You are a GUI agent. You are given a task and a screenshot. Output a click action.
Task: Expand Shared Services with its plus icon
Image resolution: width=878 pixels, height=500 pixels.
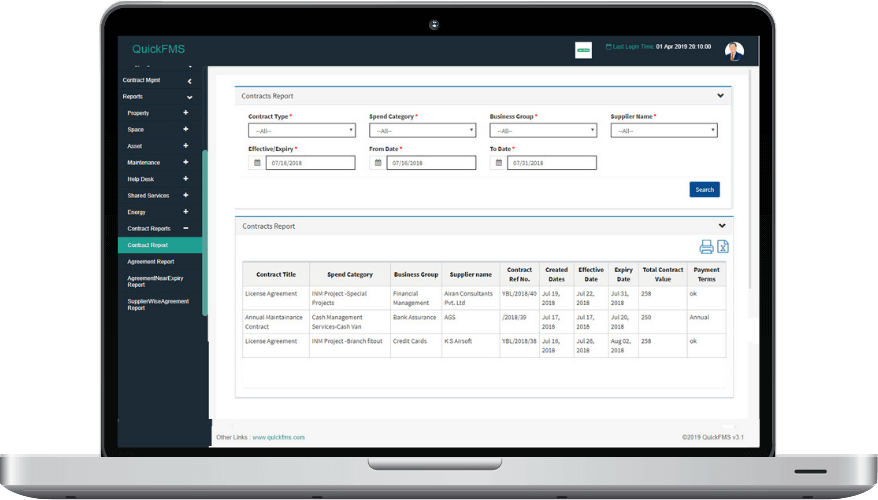(x=185, y=195)
